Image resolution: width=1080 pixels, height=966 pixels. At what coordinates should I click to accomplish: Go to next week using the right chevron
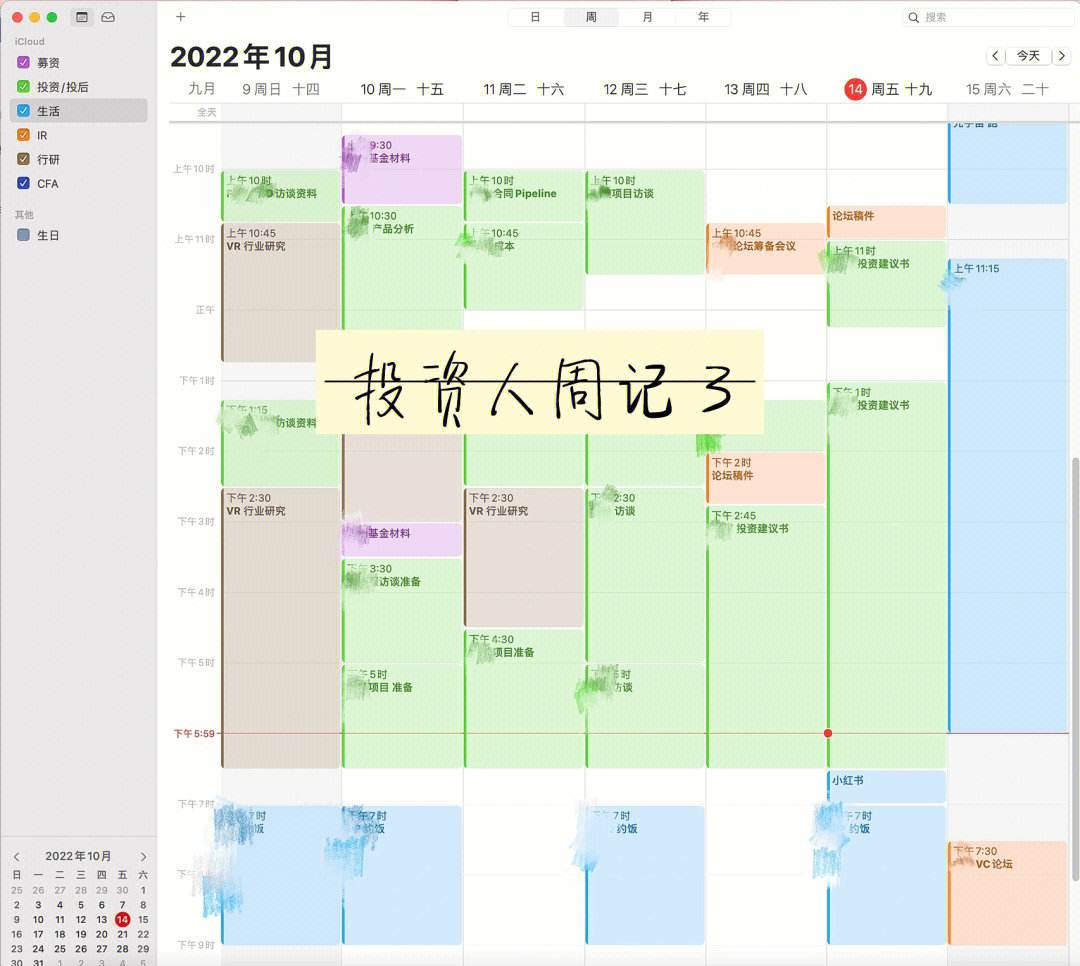[x=1062, y=56]
